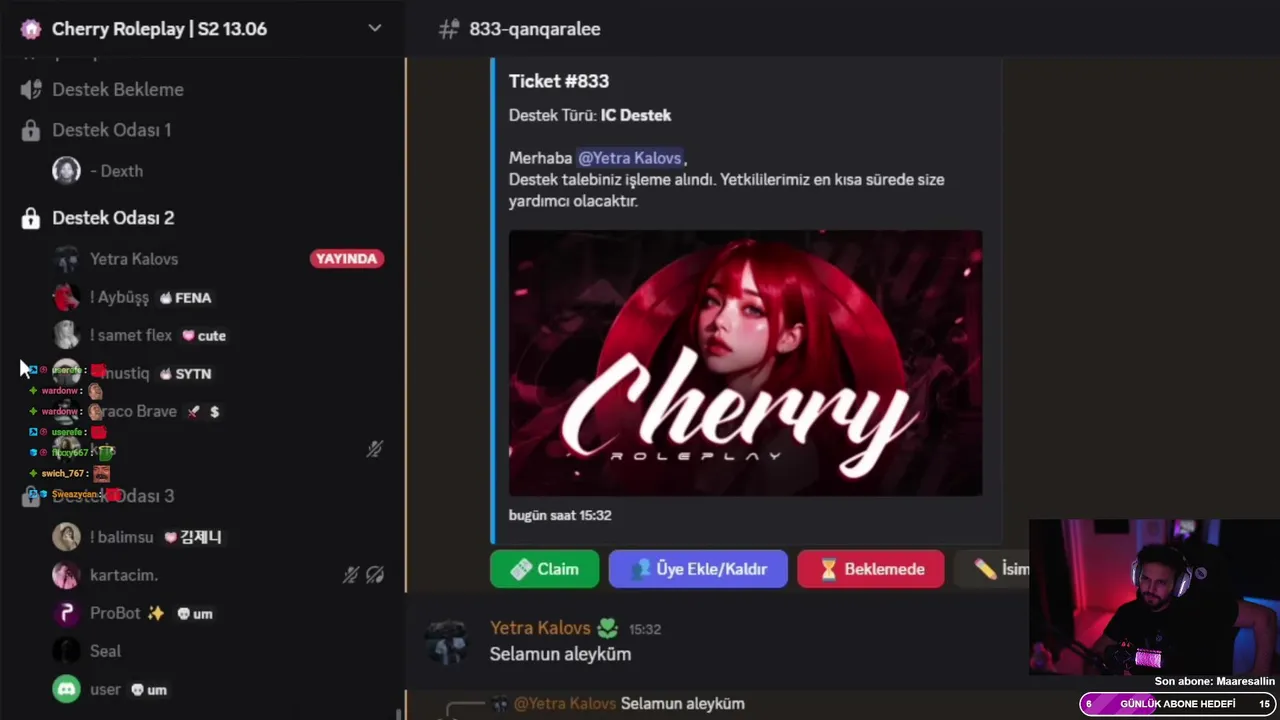
Task: Click the deafened headphone icon beside kartacim.
Action: (x=375, y=575)
